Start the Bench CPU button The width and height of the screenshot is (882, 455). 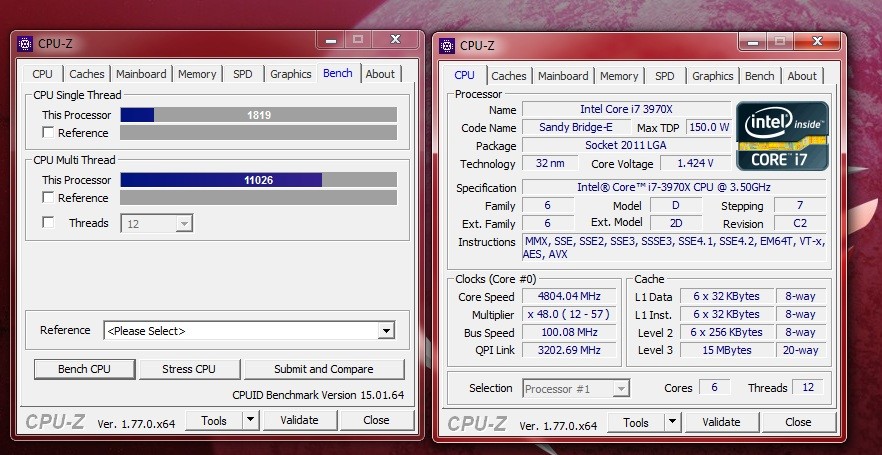pos(84,369)
